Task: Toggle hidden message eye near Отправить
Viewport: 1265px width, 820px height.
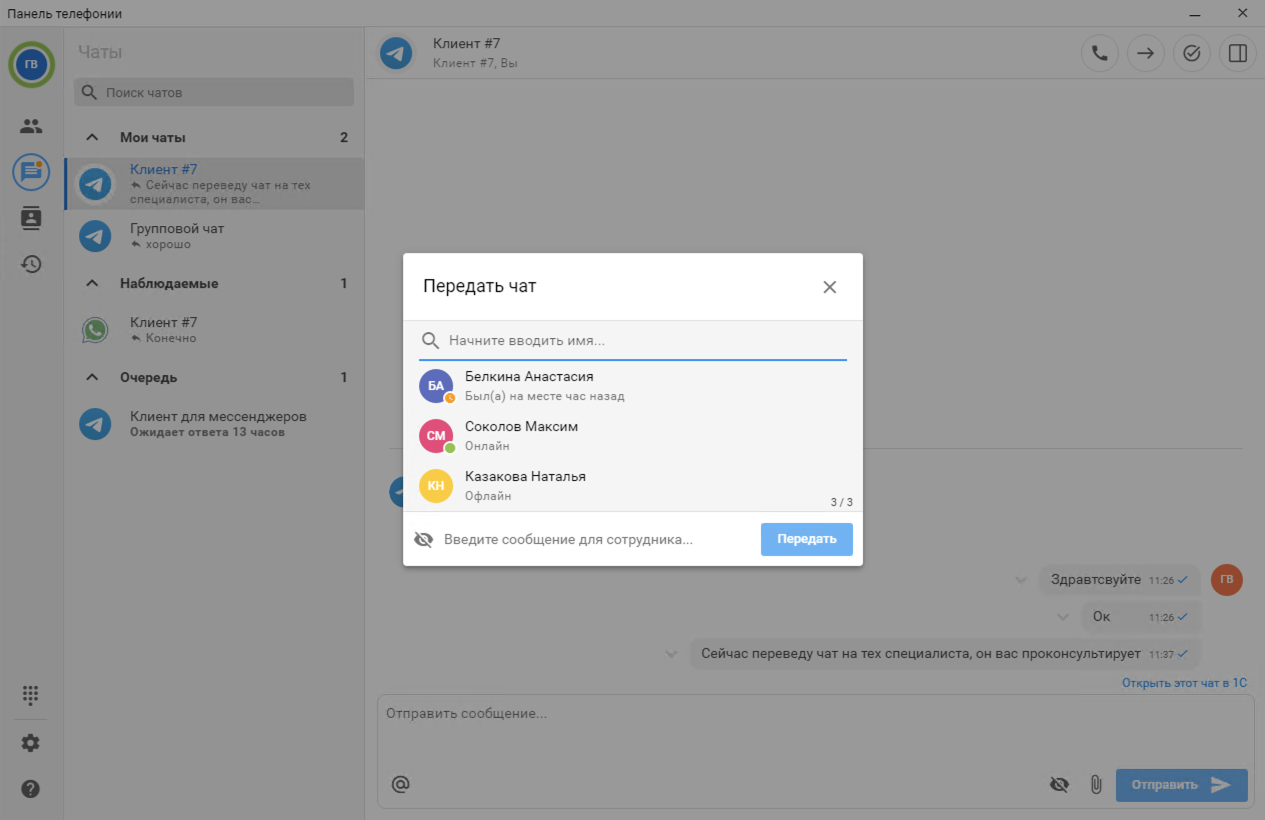Action: point(1059,785)
